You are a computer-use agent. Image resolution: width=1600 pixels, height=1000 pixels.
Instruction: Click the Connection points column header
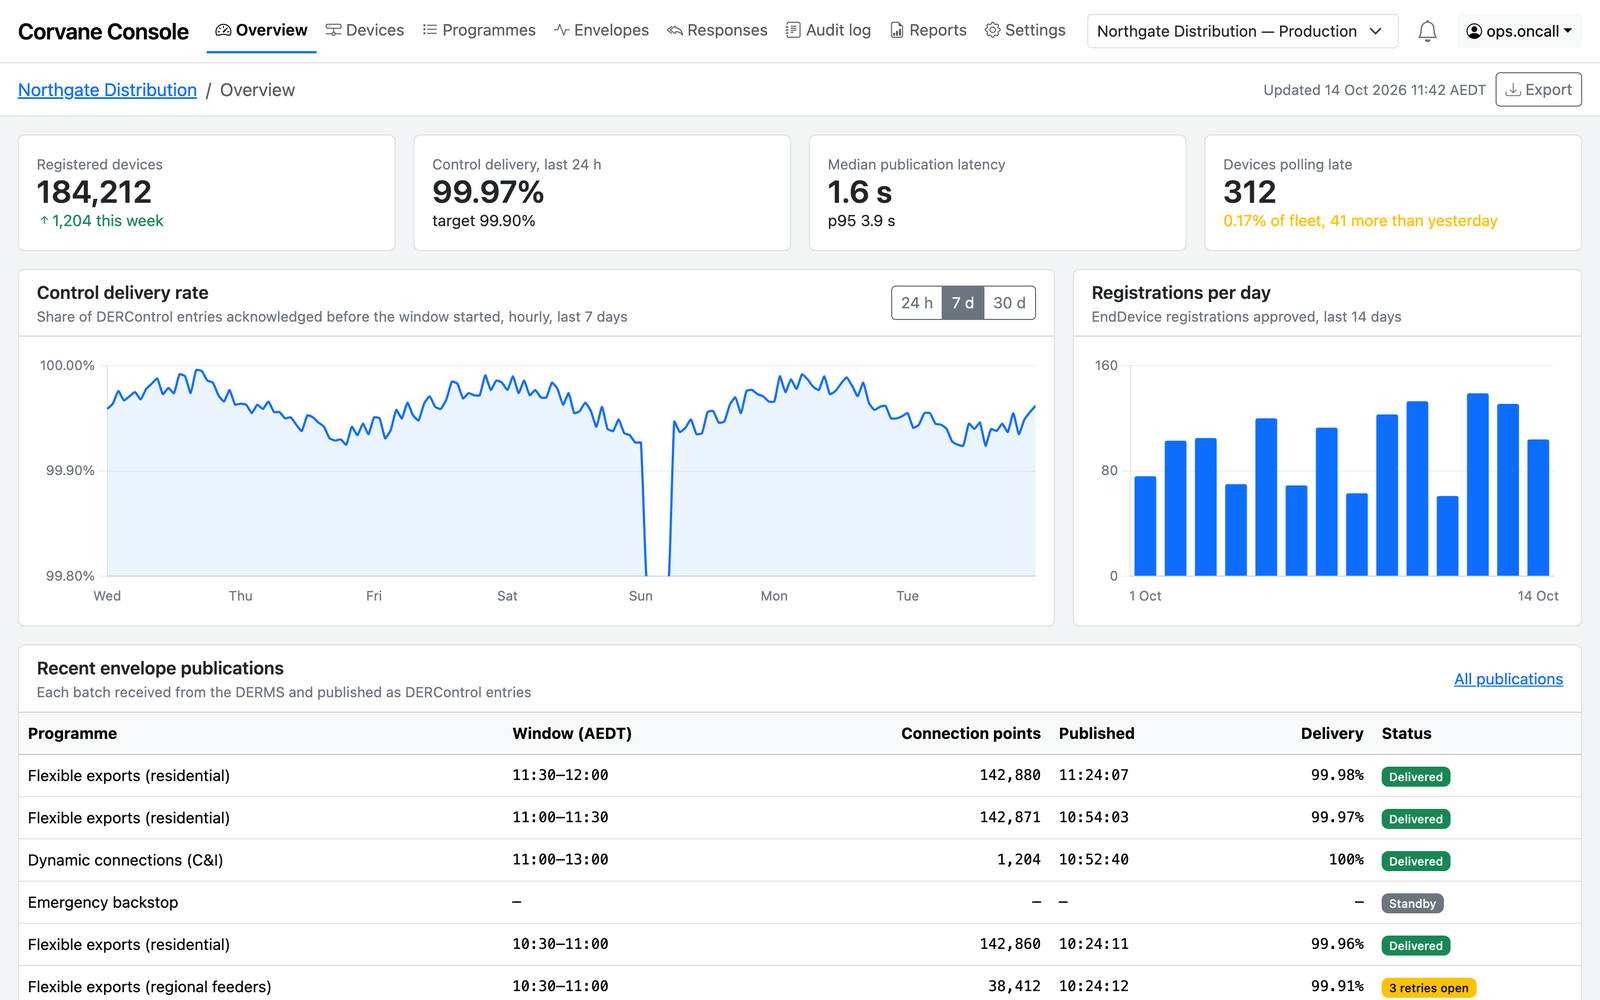[971, 734]
